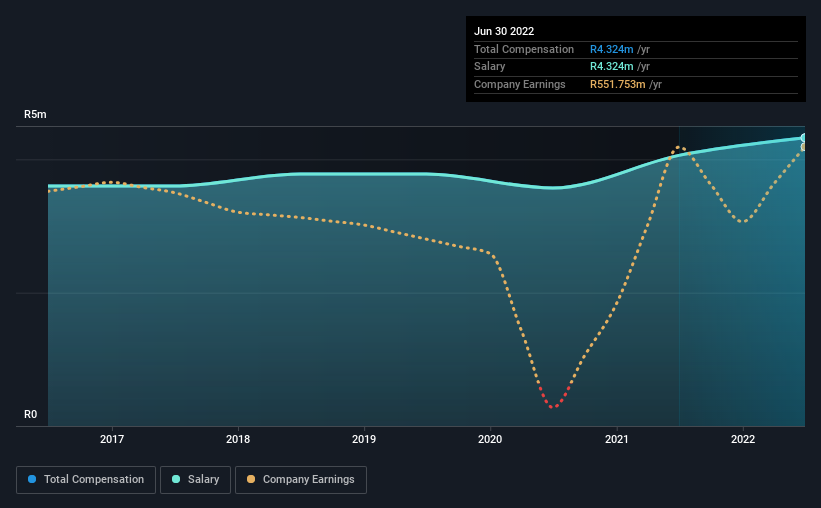Click the 2018 x-axis label
The width and height of the screenshot is (821, 508).
[238, 439]
